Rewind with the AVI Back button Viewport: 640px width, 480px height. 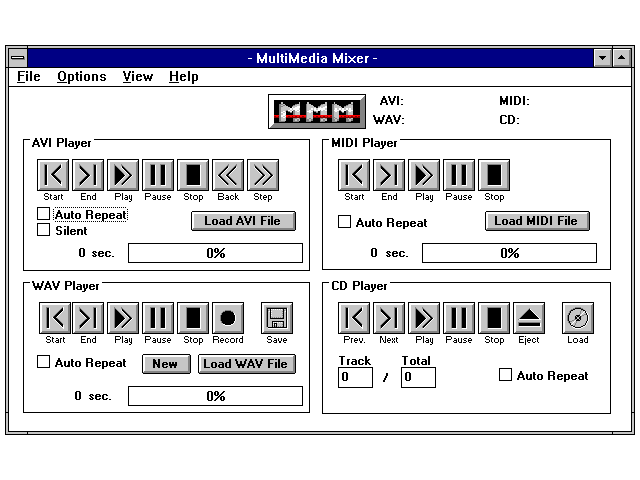(x=228, y=175)
